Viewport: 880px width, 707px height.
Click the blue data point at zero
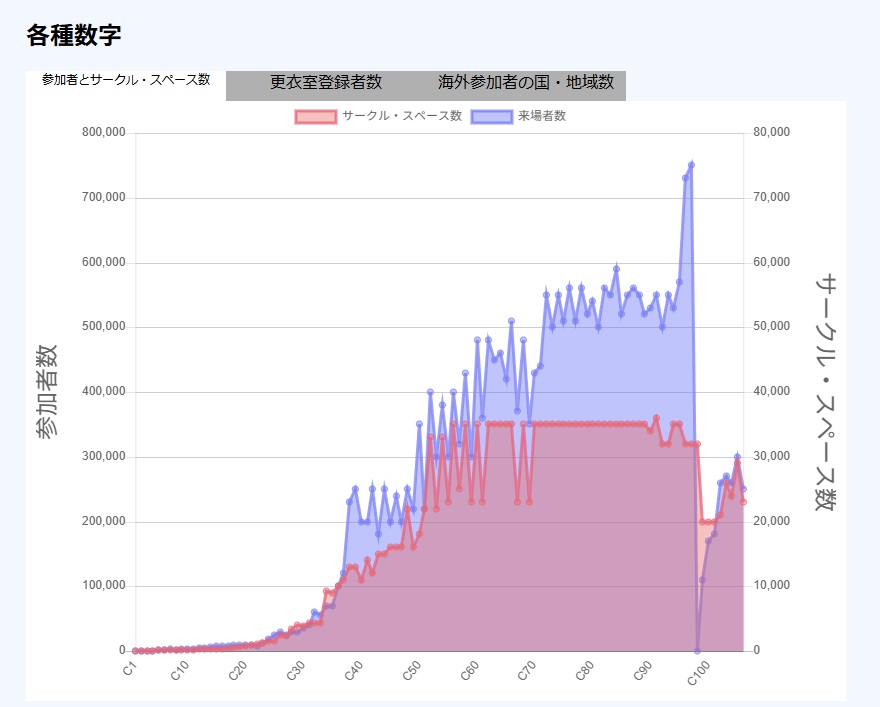coord(697,651)
